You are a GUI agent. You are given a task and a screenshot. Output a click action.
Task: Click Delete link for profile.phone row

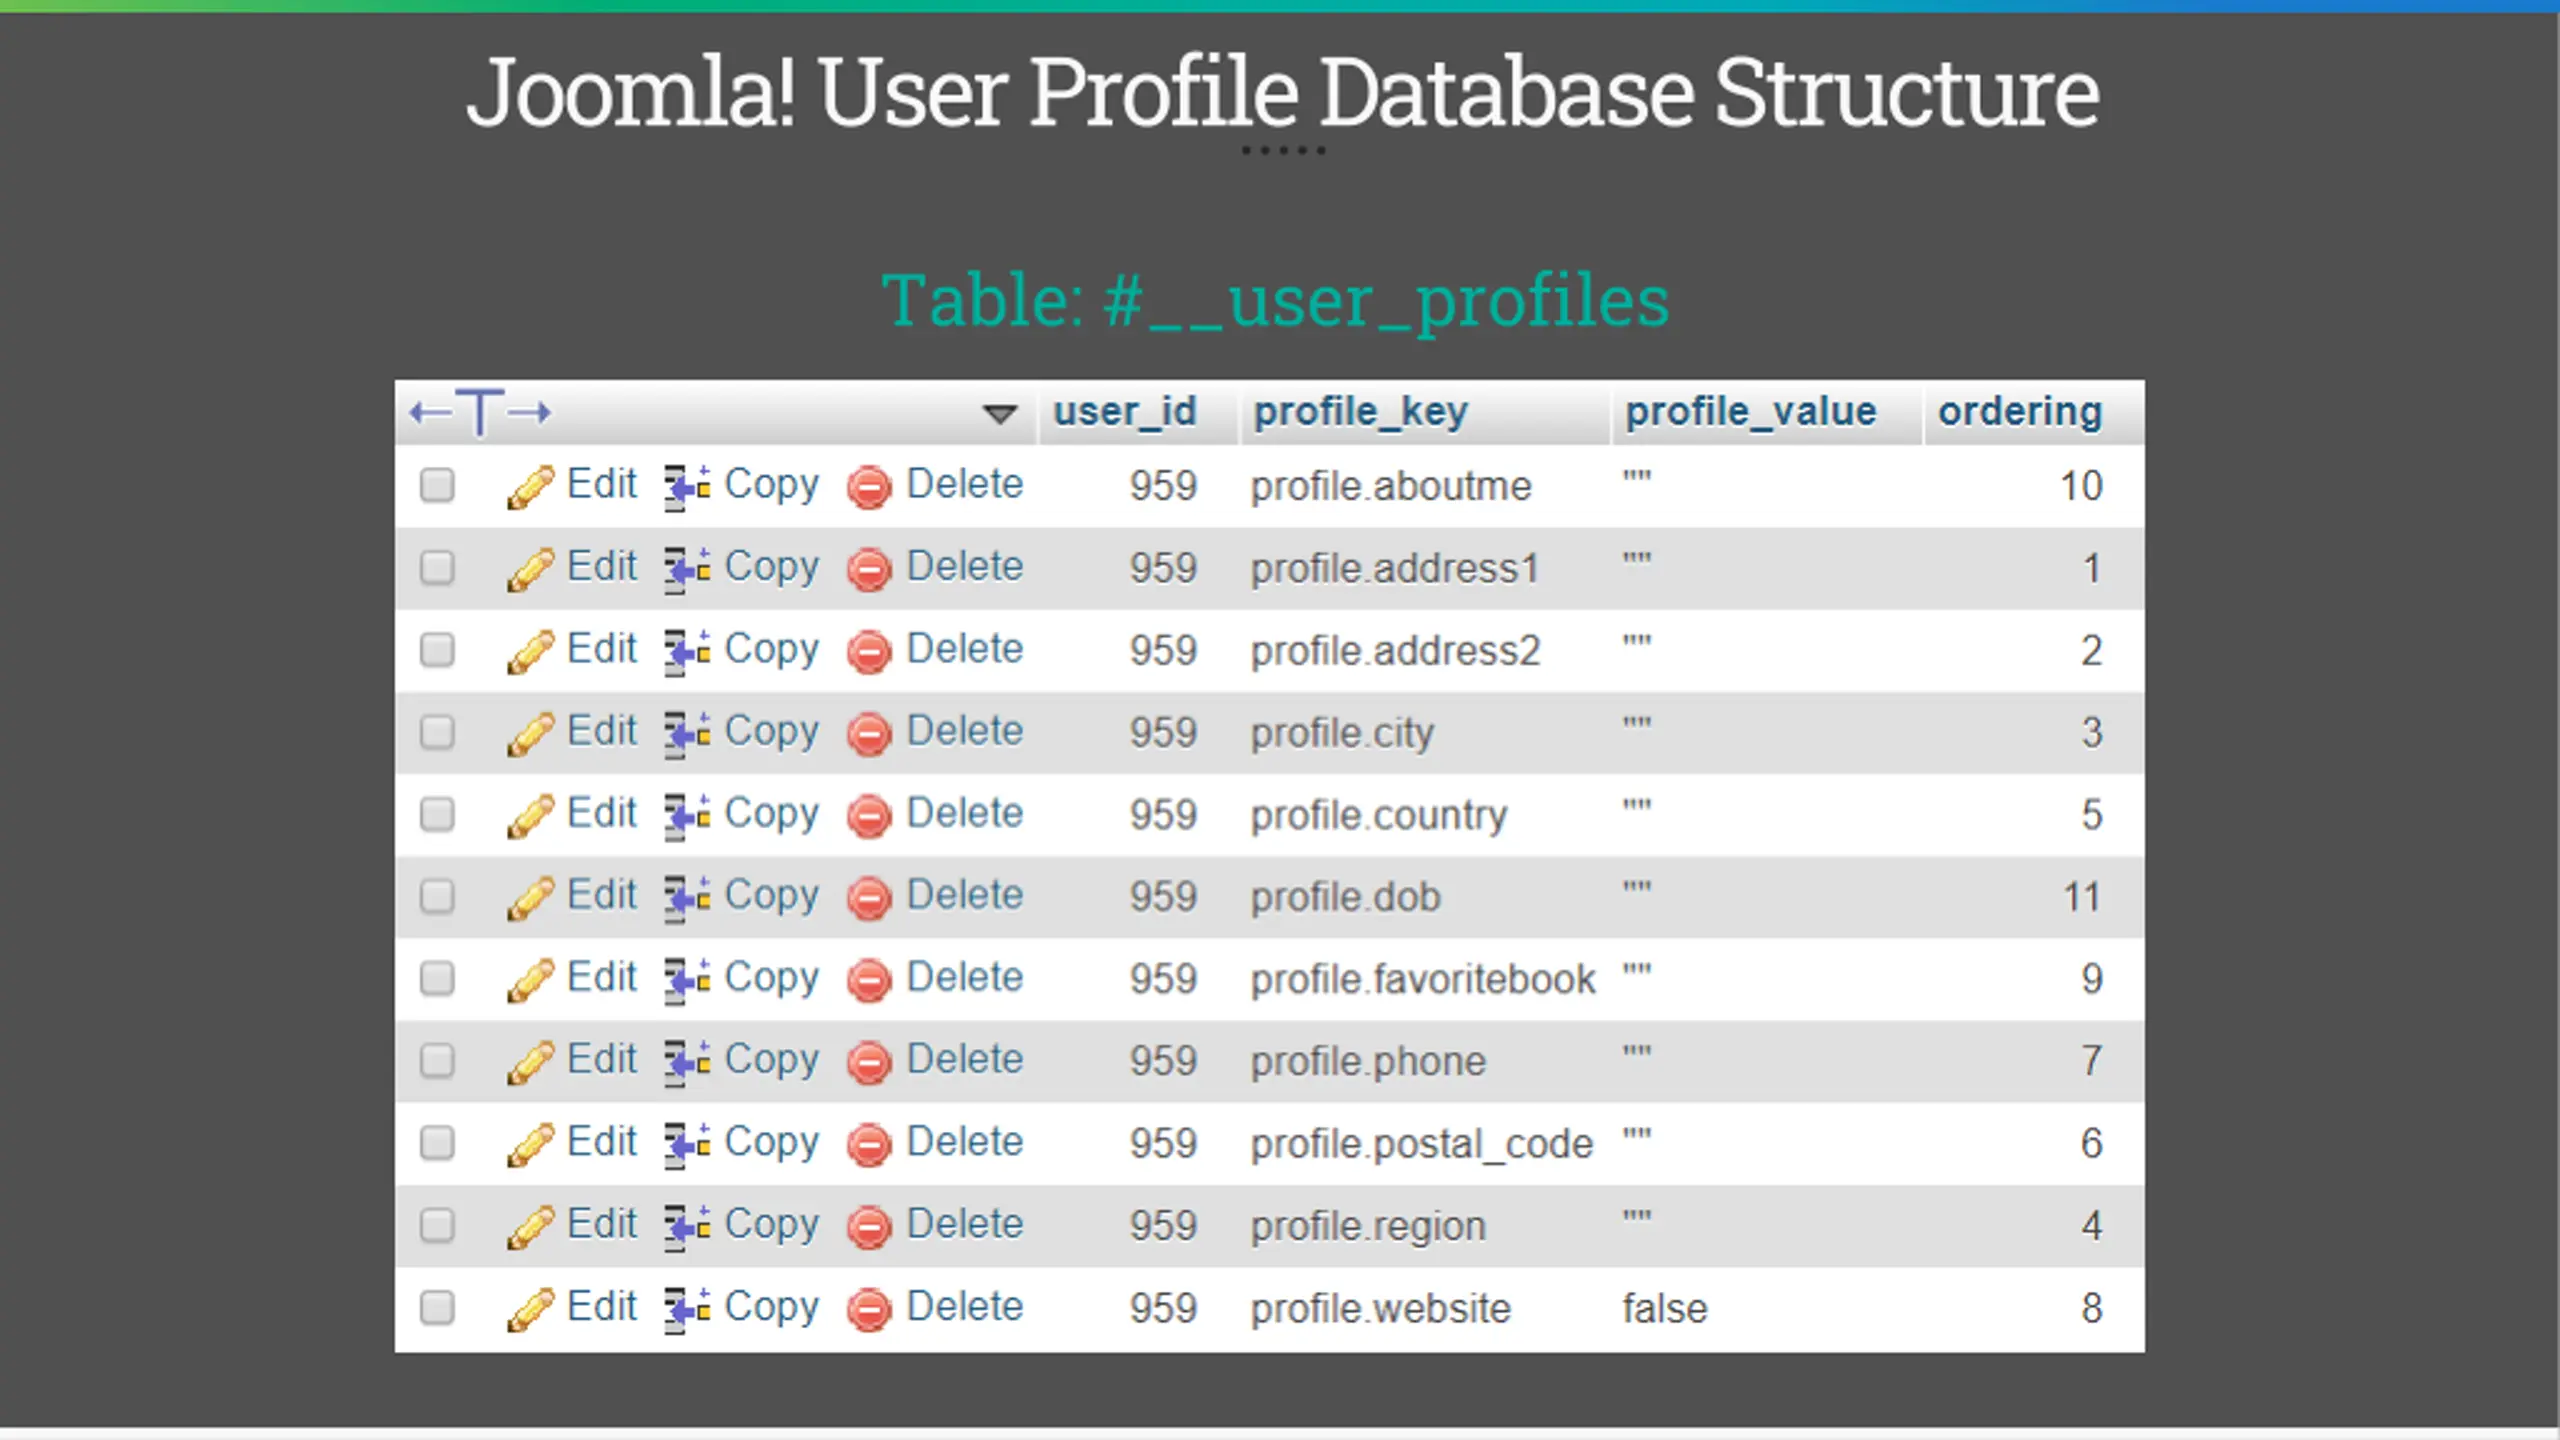click(x=965, y=1059)
